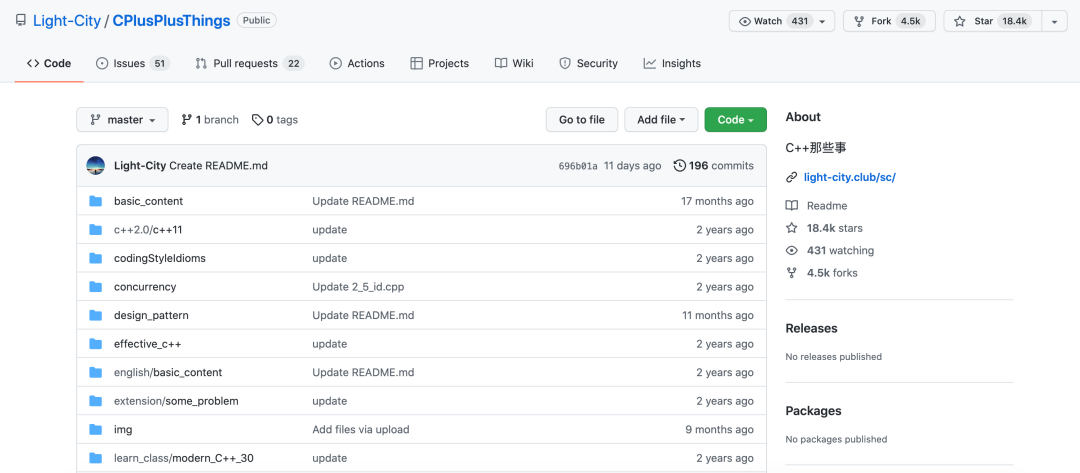Click the folder icon for img

point(96,430)
